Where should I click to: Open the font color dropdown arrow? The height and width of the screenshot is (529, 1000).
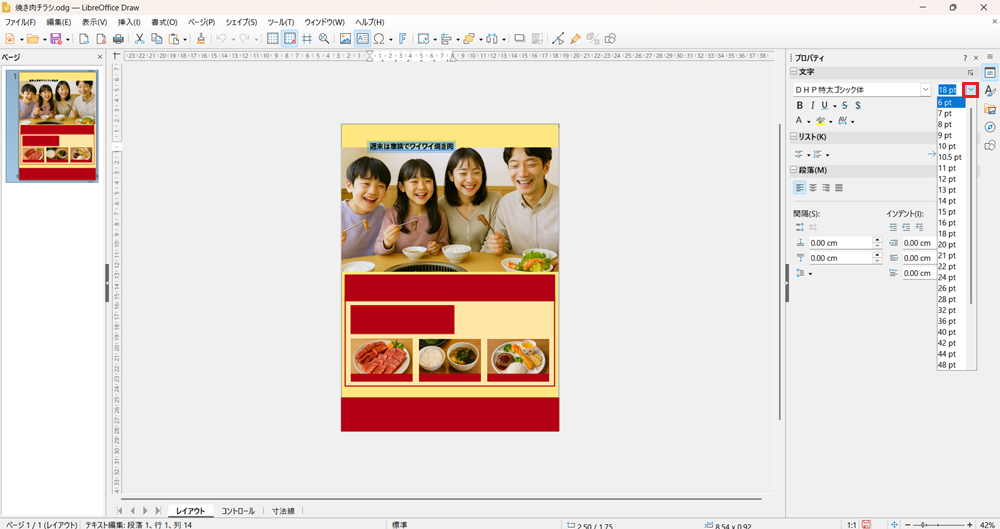click(809, 121)
